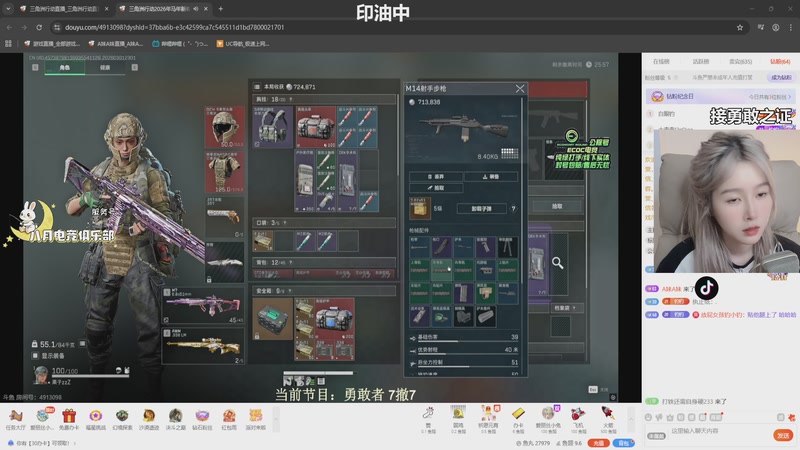800x450 pixels.
Task: Send the 赞 gift
Action: pos(428,420)
